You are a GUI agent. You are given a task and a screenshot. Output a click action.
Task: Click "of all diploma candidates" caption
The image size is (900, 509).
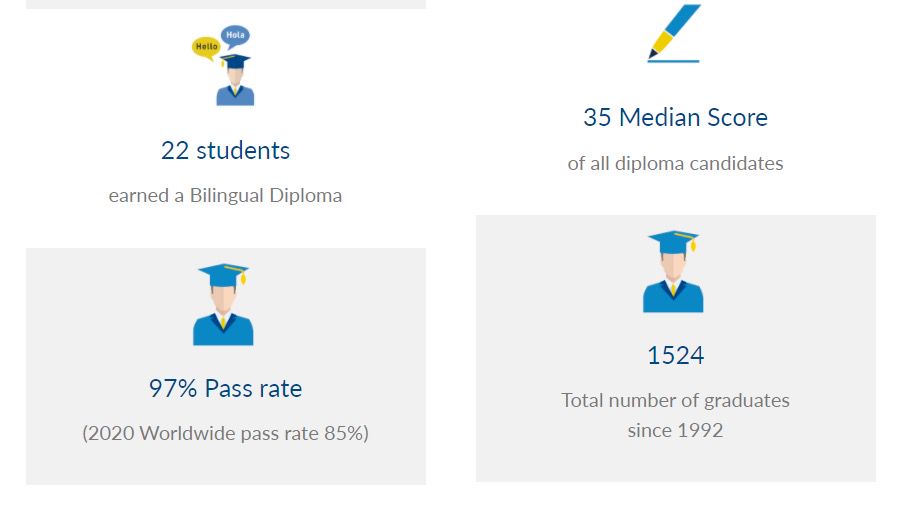(x=675, y=163)
